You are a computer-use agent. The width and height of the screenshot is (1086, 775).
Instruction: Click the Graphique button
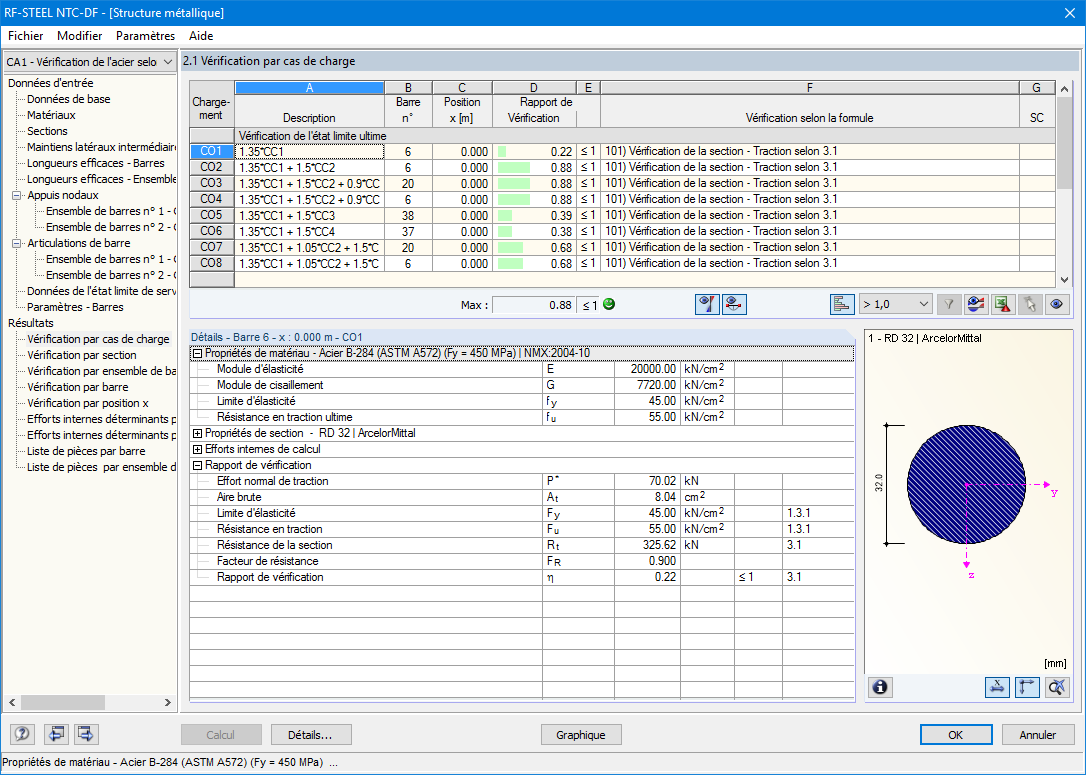[x=580, y=735]
